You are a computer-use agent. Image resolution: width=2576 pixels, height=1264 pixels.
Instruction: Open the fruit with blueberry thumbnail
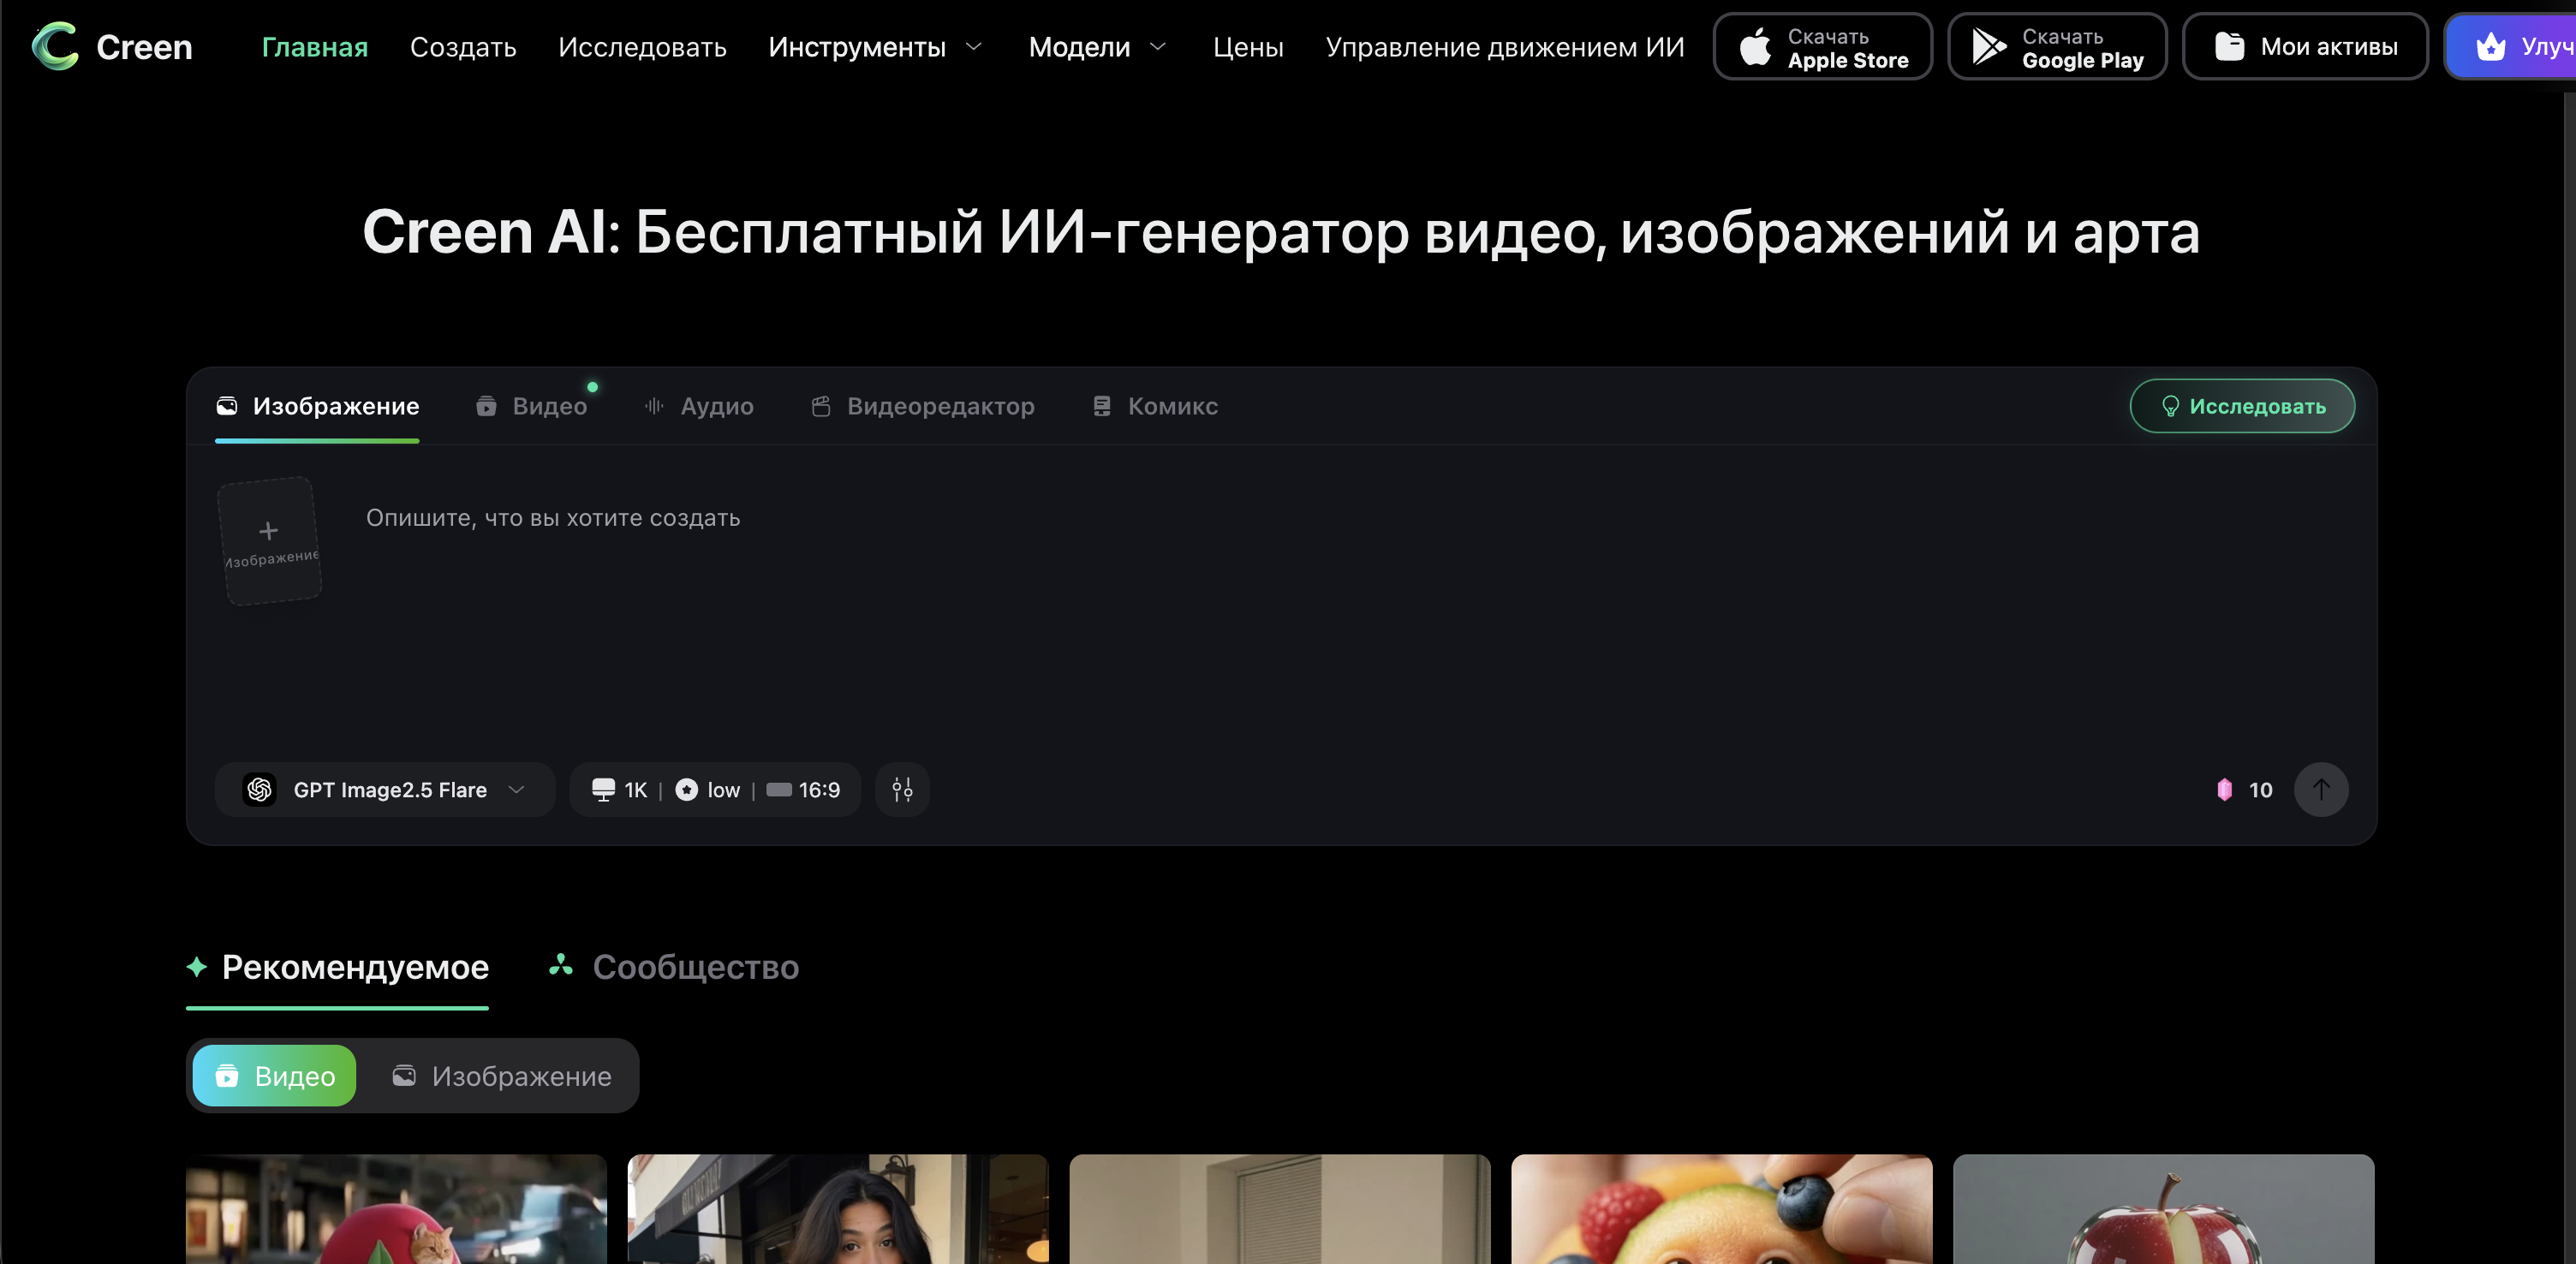[x=1722, y=1209]
